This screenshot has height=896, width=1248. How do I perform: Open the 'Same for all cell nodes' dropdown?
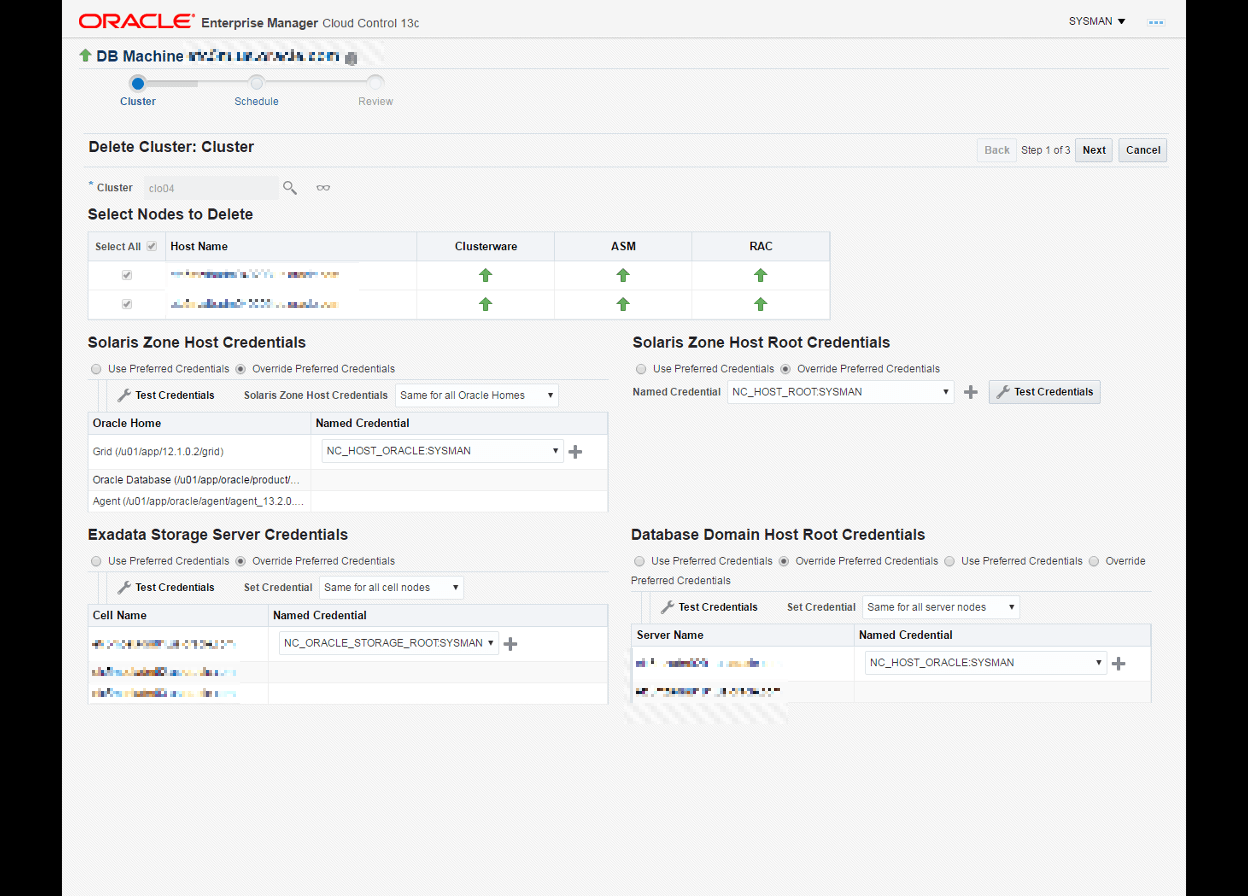coord(391,588)
